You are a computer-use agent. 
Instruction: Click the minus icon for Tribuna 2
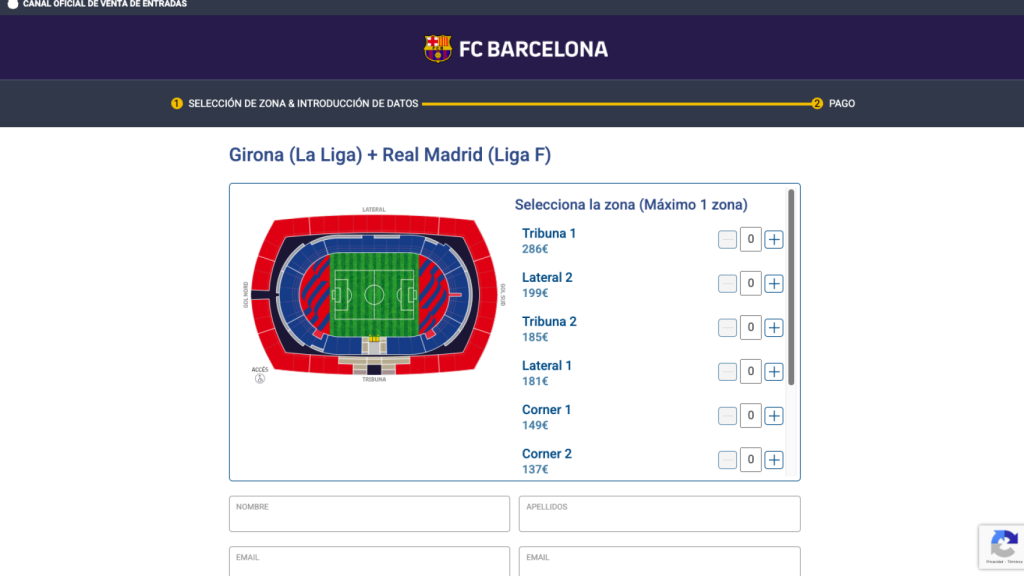coord(726,327)
